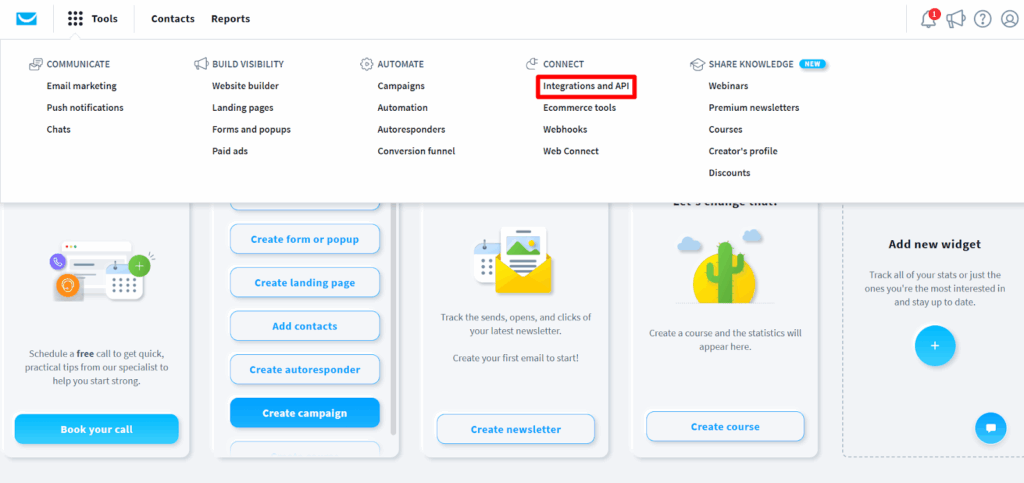Click the Share Knowledge graduation cap icon
The image size is (1024, 483).
click(x=697, y=64)
